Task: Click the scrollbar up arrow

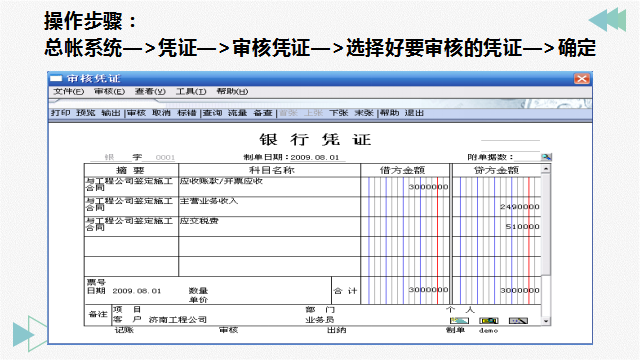Action: pos(546,168)
